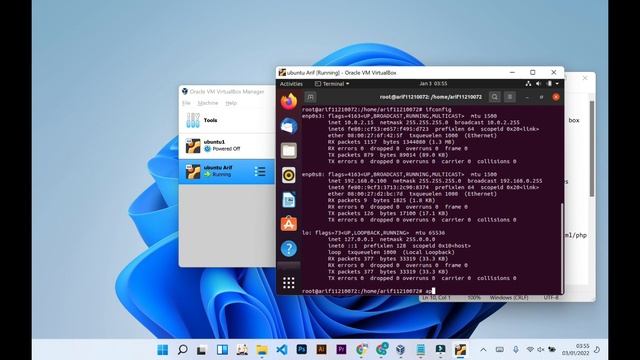
Task: Open the terminal hamburger menu
Action: [x=510, y=97]
